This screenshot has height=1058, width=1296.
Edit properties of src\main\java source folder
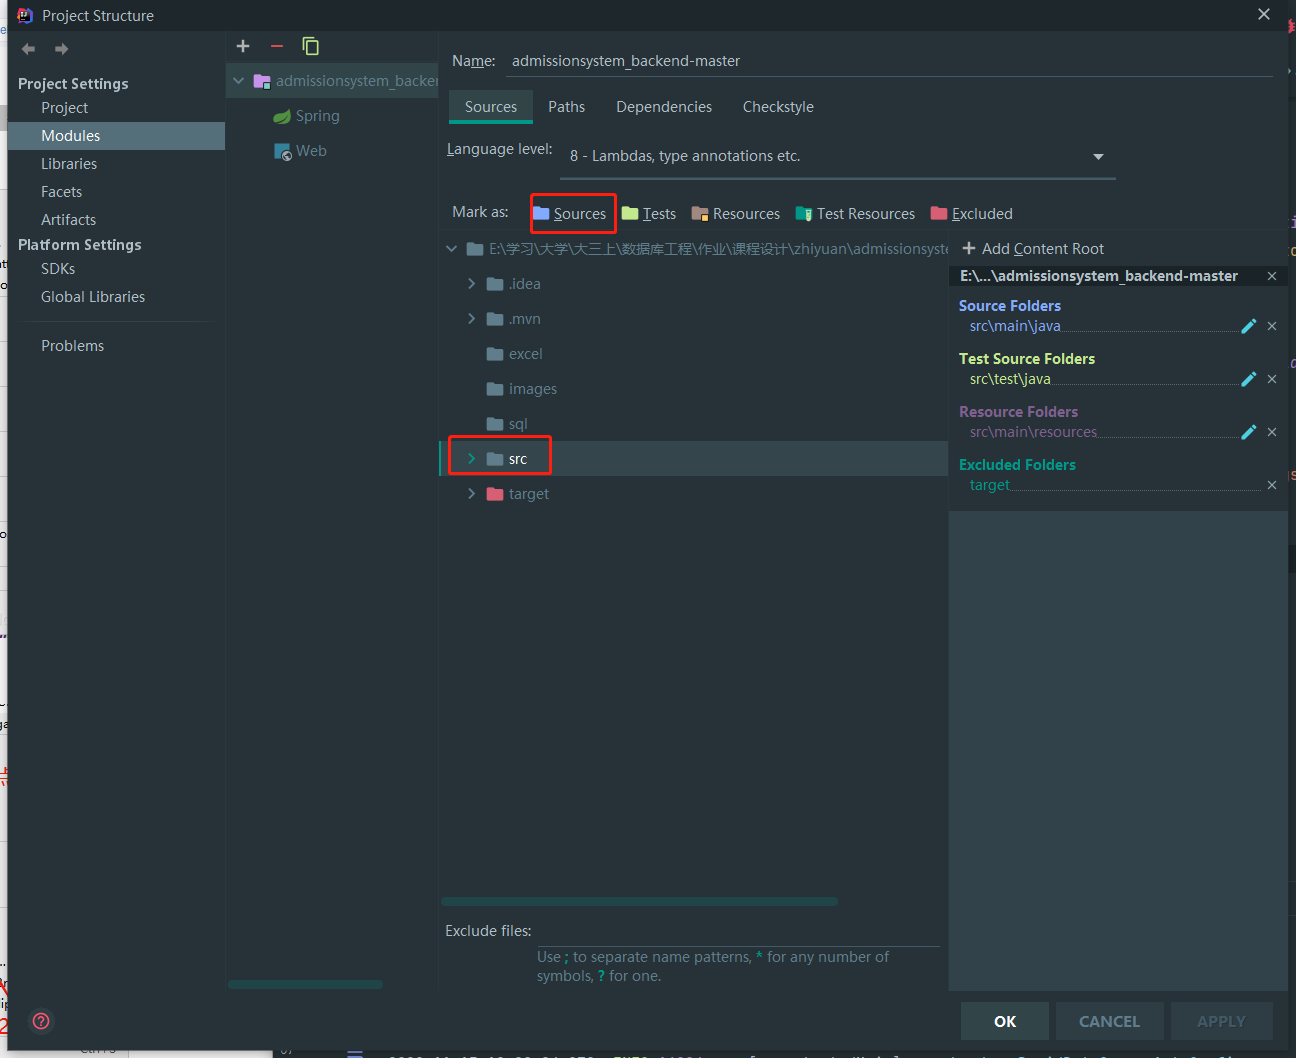tap(1248, 326)
